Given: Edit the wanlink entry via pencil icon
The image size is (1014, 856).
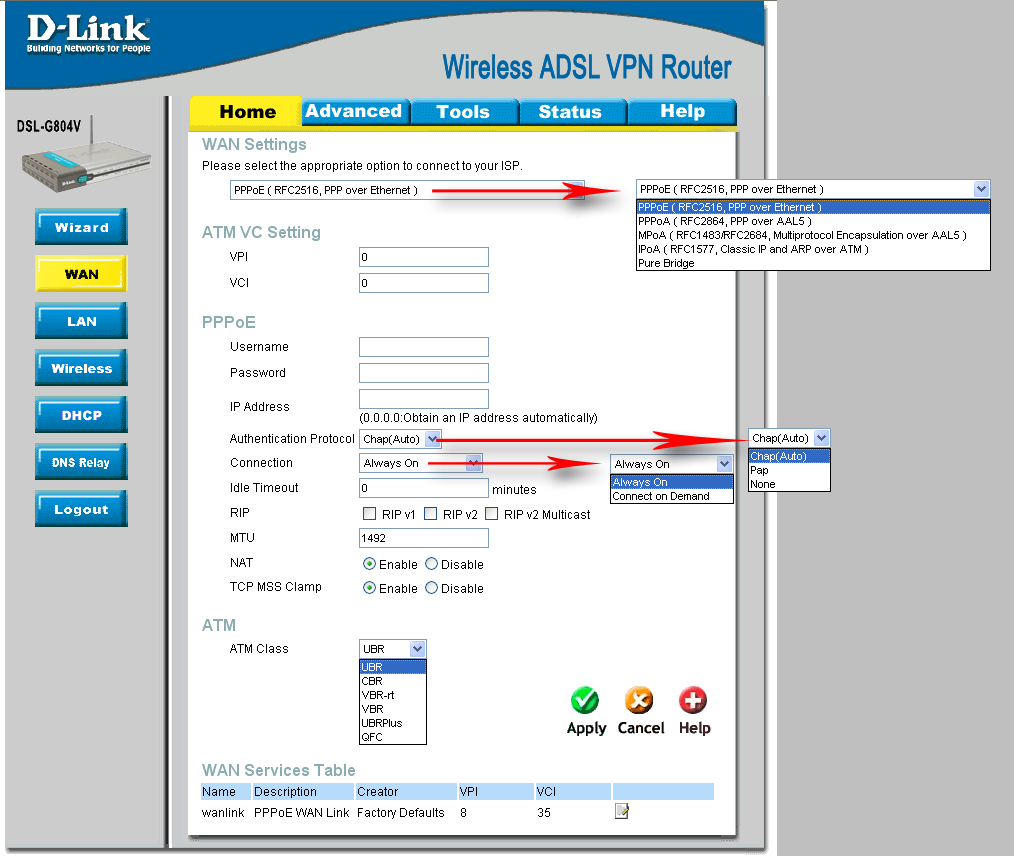Looking at the screenshot, I should click(x=621, y=811).
